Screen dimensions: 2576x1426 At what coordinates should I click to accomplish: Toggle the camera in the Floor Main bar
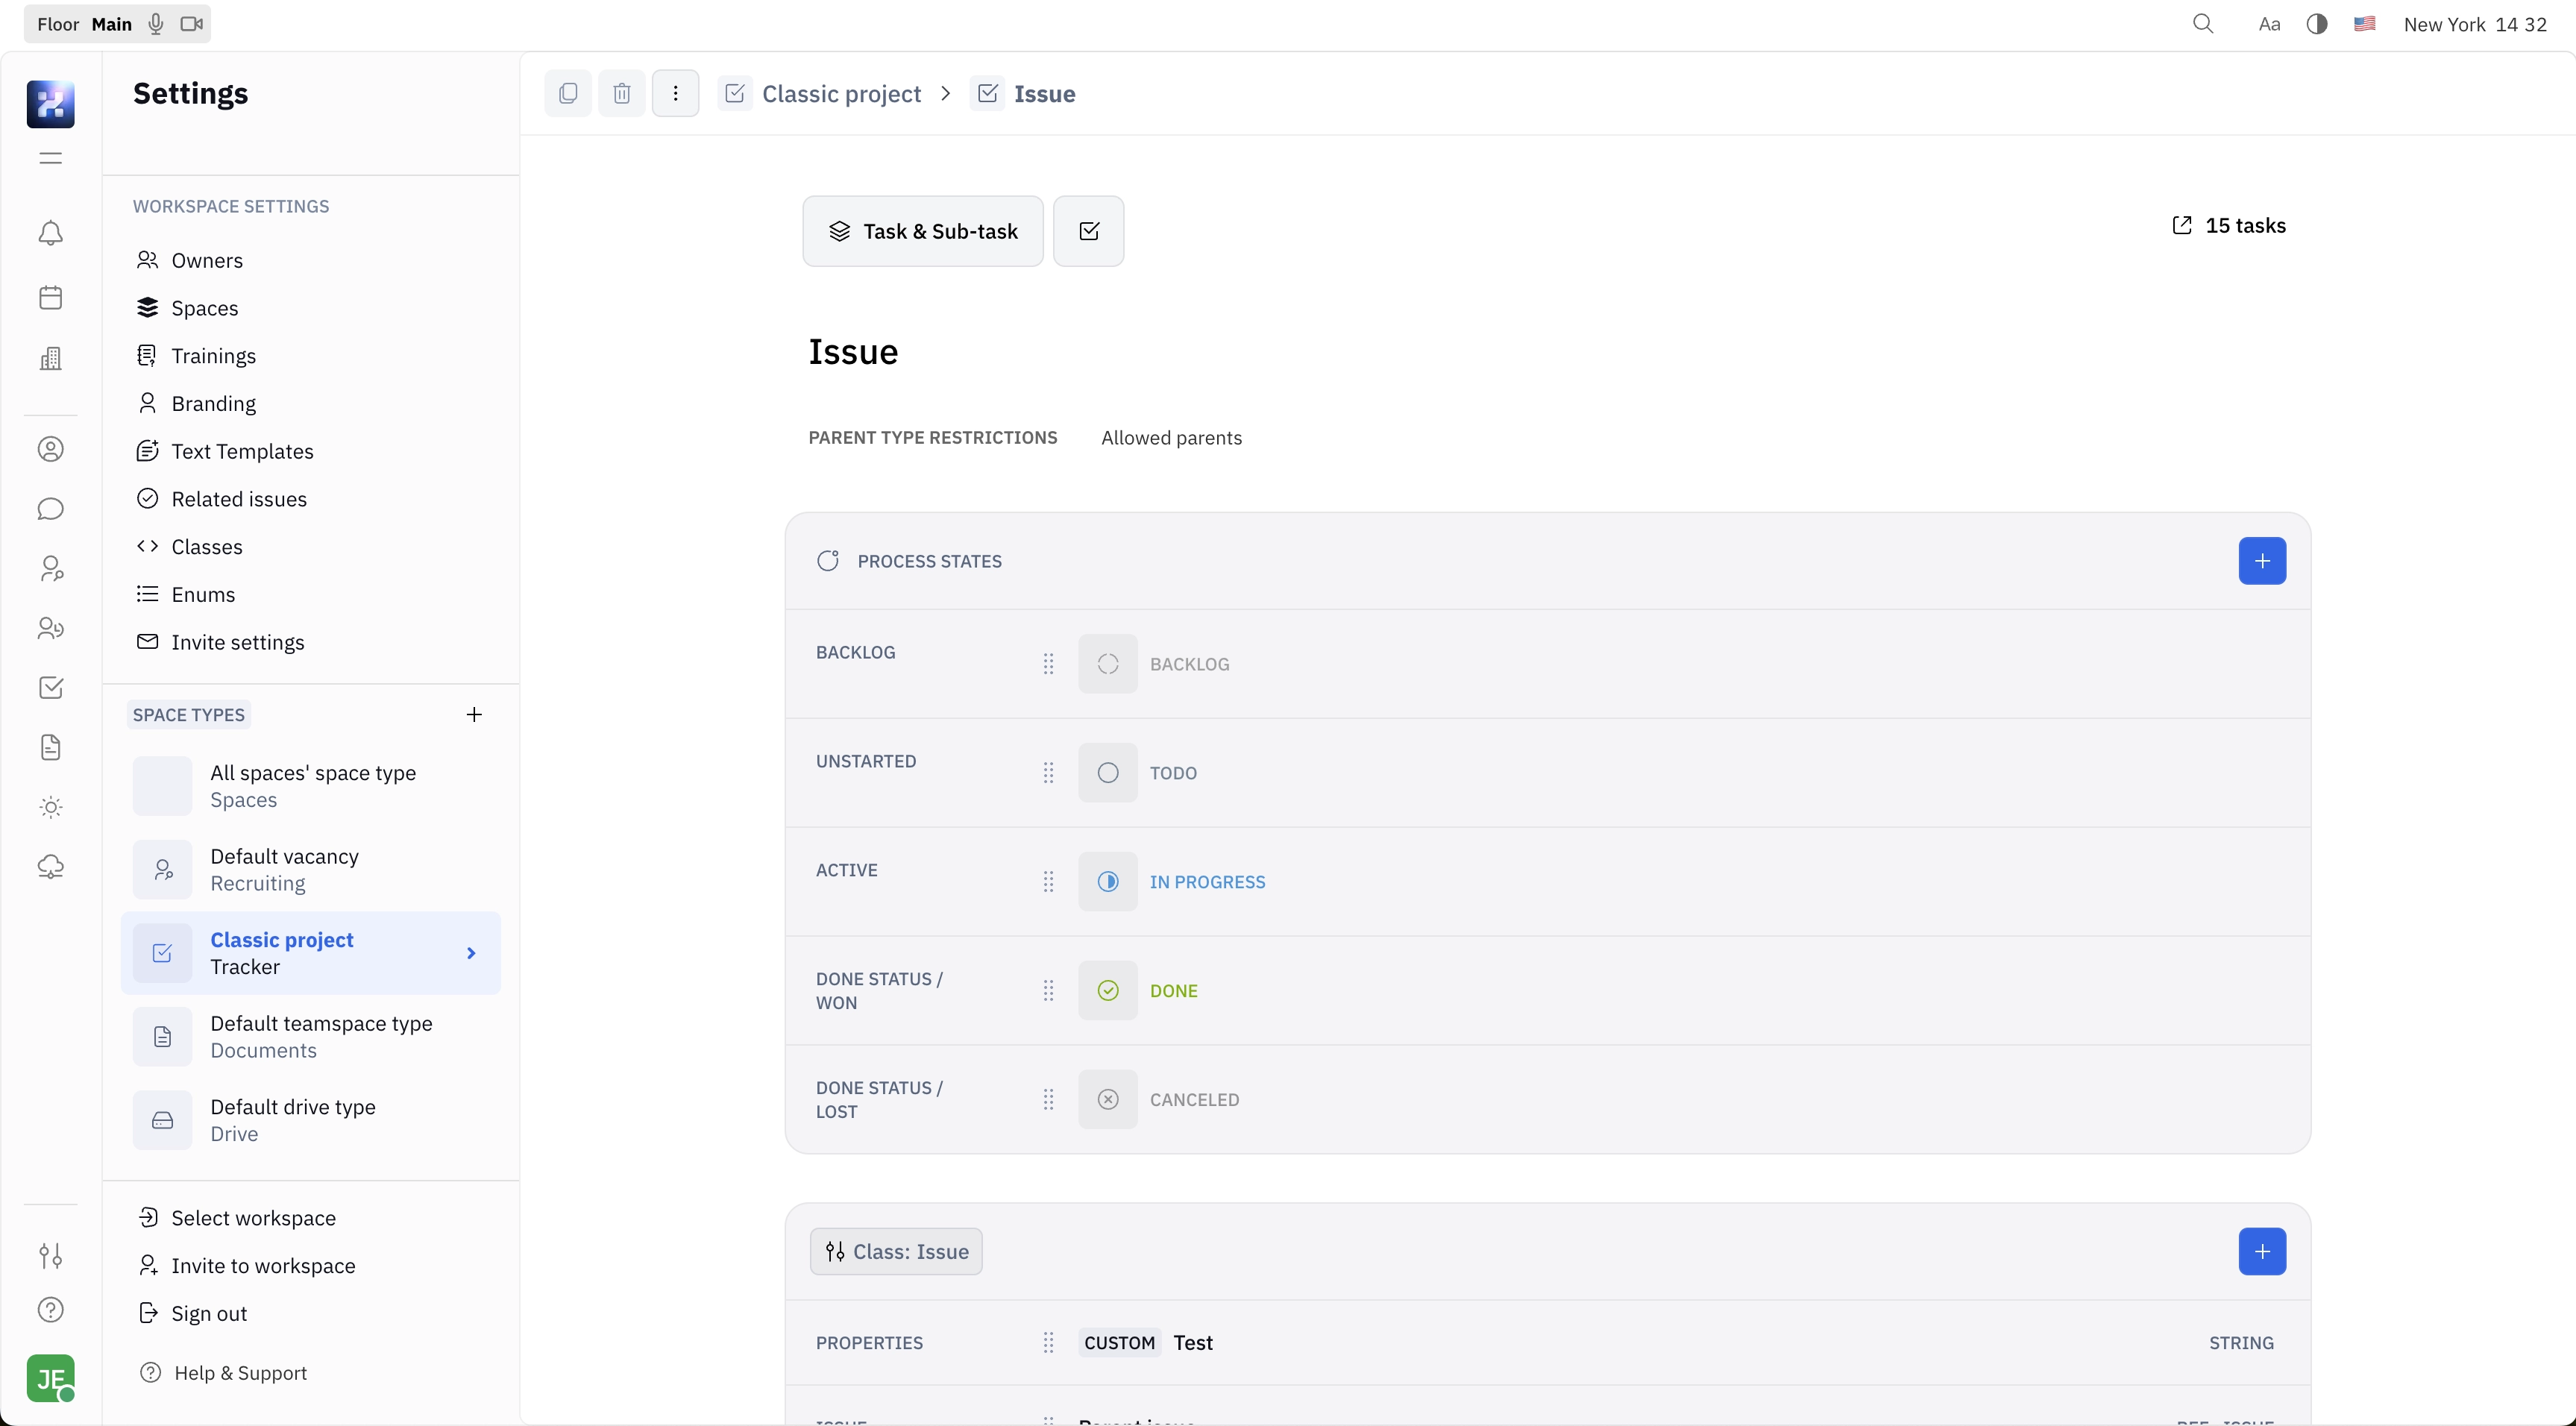tap(192, 23)
